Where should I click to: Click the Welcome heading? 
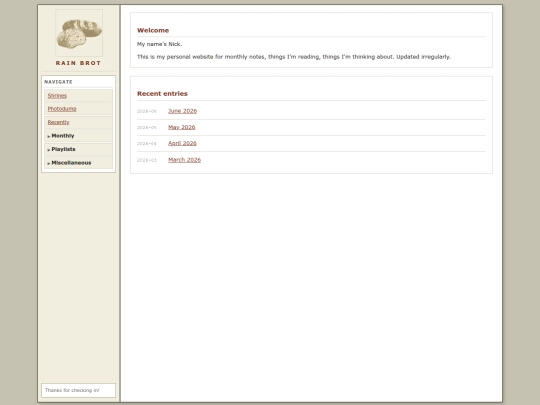point(153,30)
